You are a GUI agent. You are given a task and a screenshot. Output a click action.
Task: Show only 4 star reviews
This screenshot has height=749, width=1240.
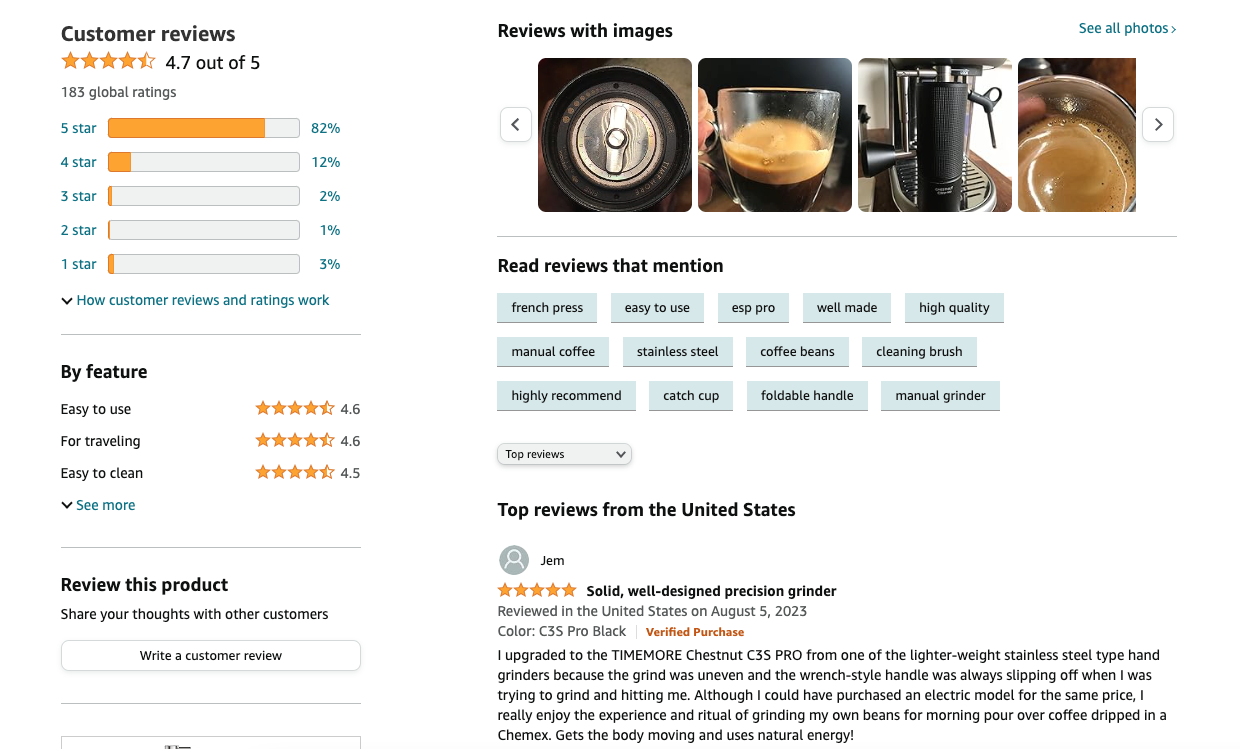tap(79, 162)
